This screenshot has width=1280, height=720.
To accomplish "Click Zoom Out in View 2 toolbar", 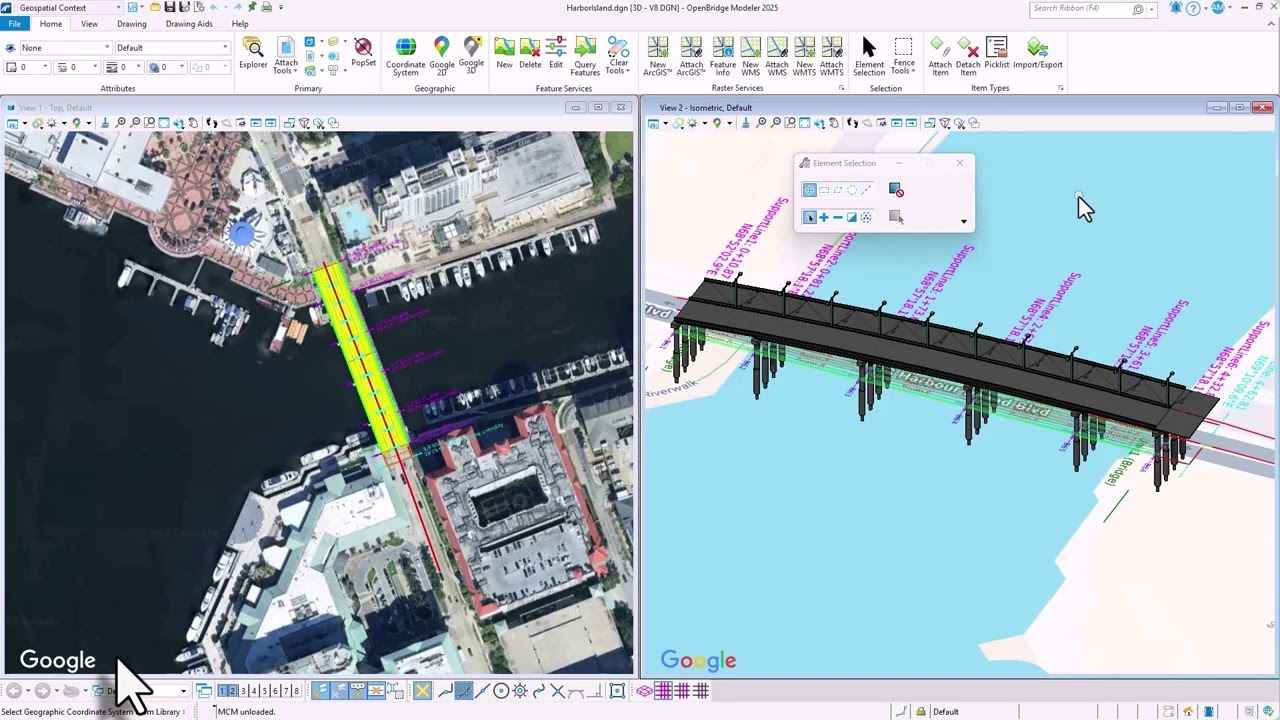I will pos(775,123).
